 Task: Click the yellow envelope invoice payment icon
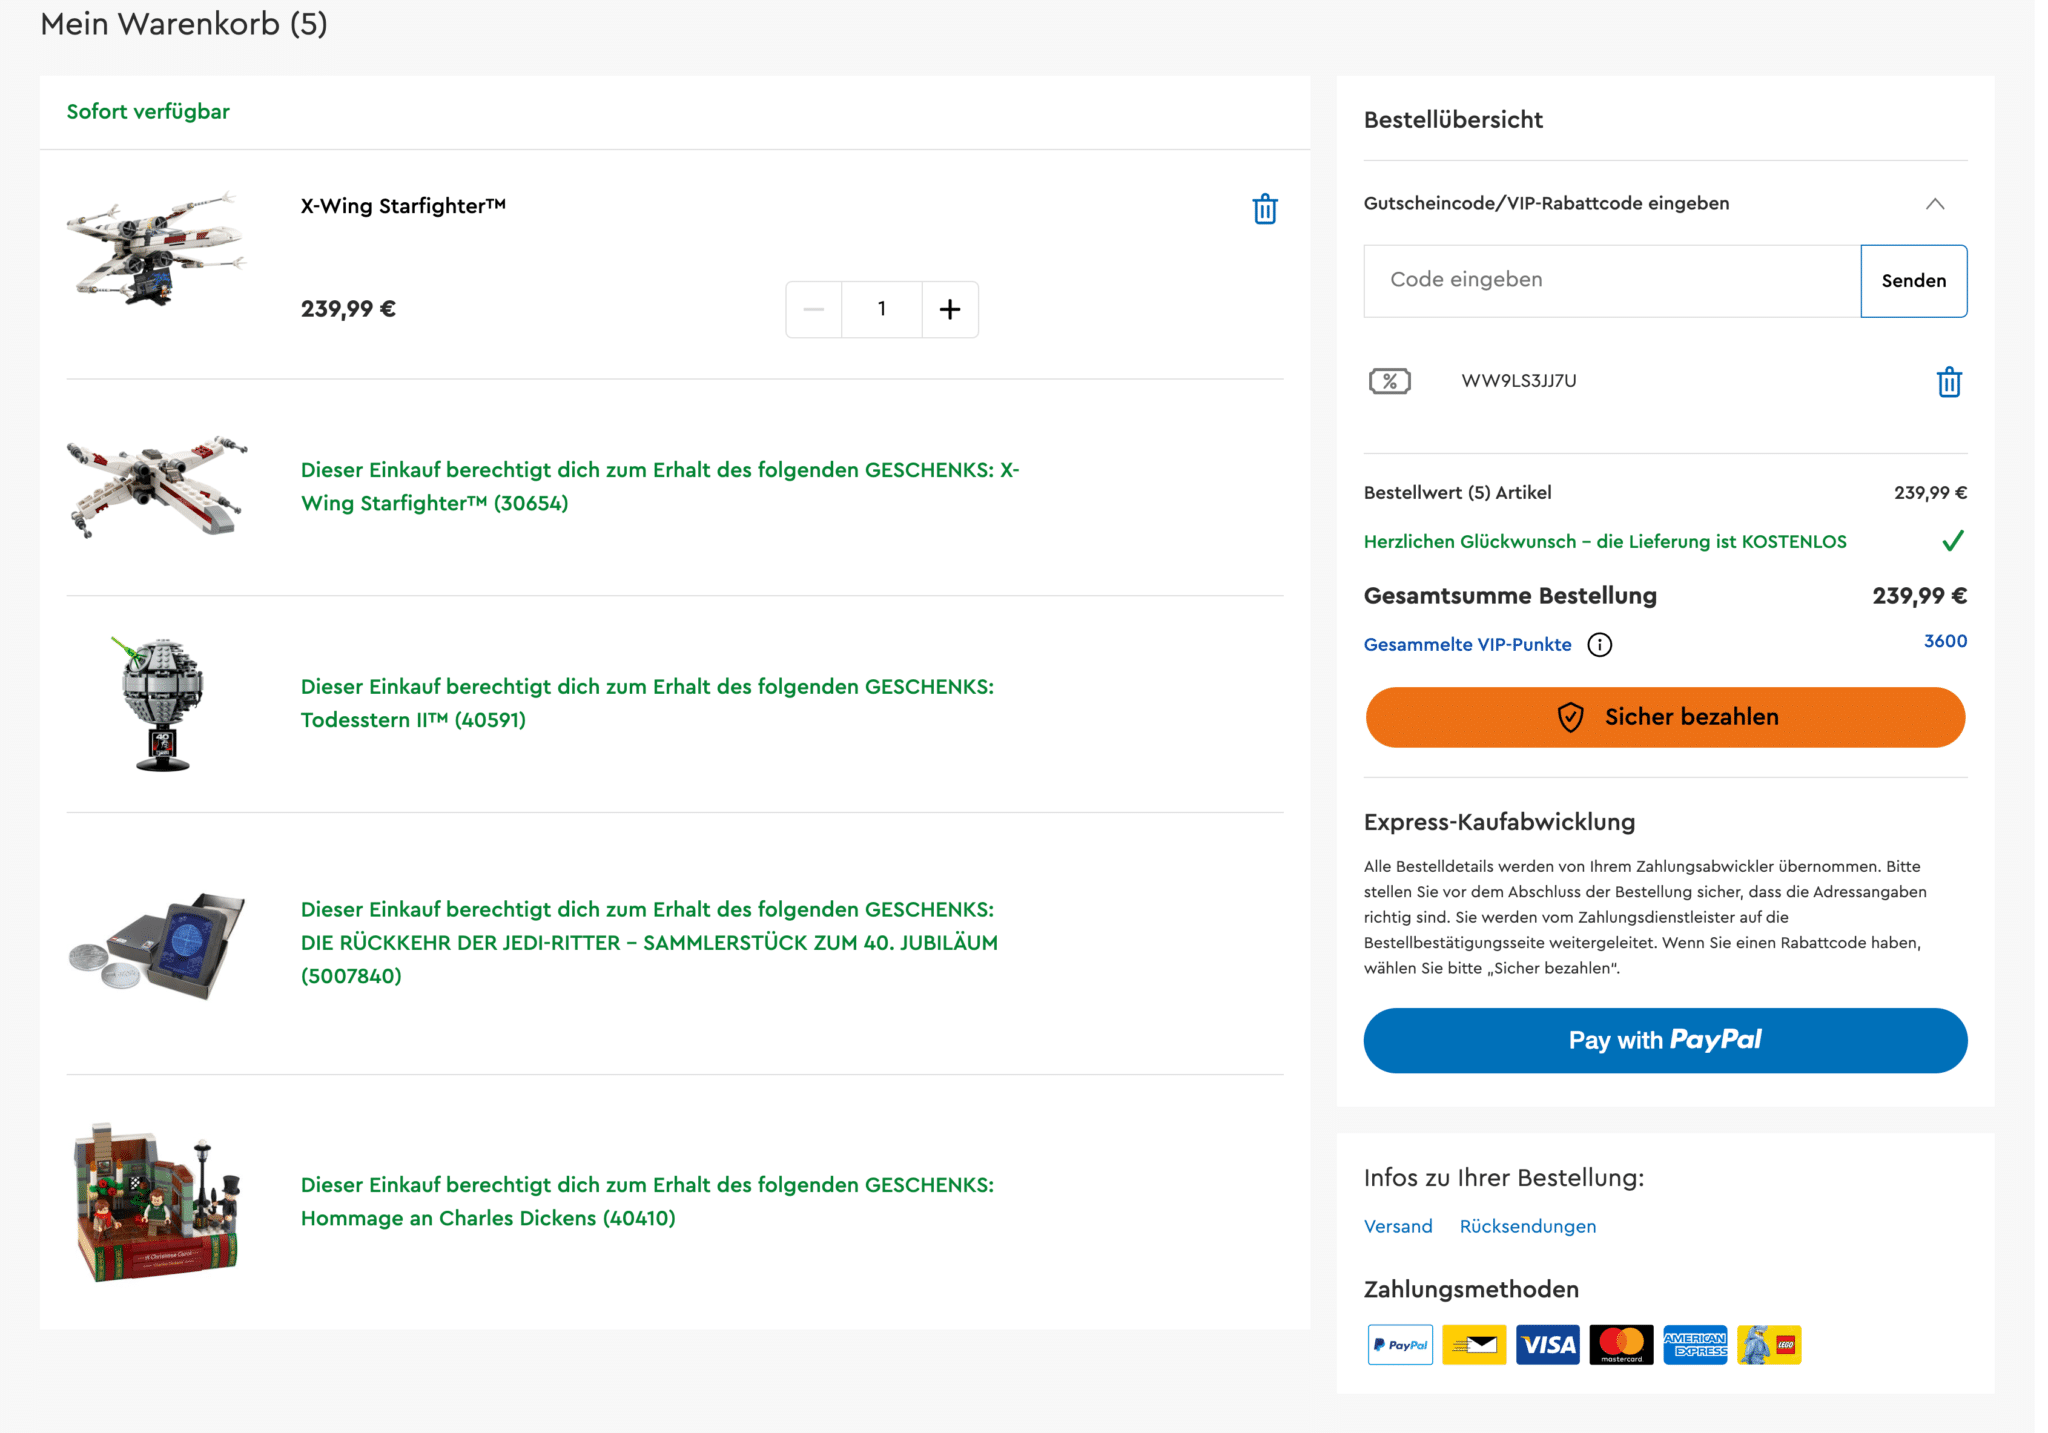click(1474, 1345)
